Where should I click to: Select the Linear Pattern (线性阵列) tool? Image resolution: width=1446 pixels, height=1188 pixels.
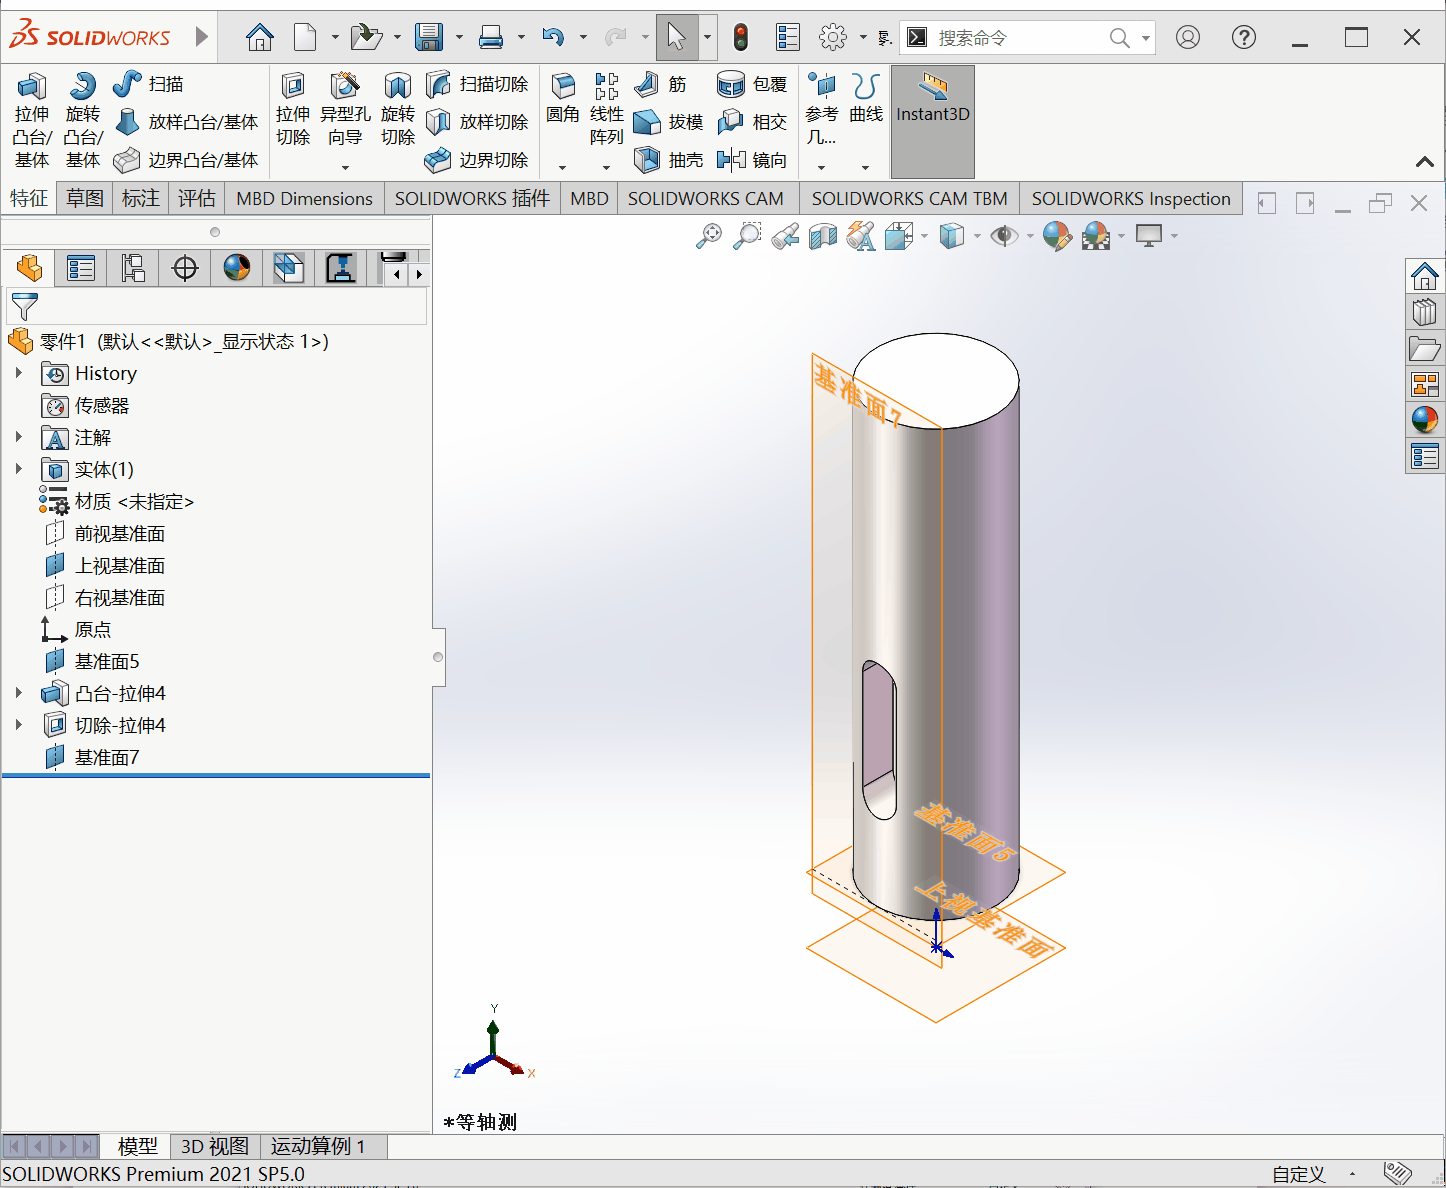pyautogui.click(x=607, y=110)
